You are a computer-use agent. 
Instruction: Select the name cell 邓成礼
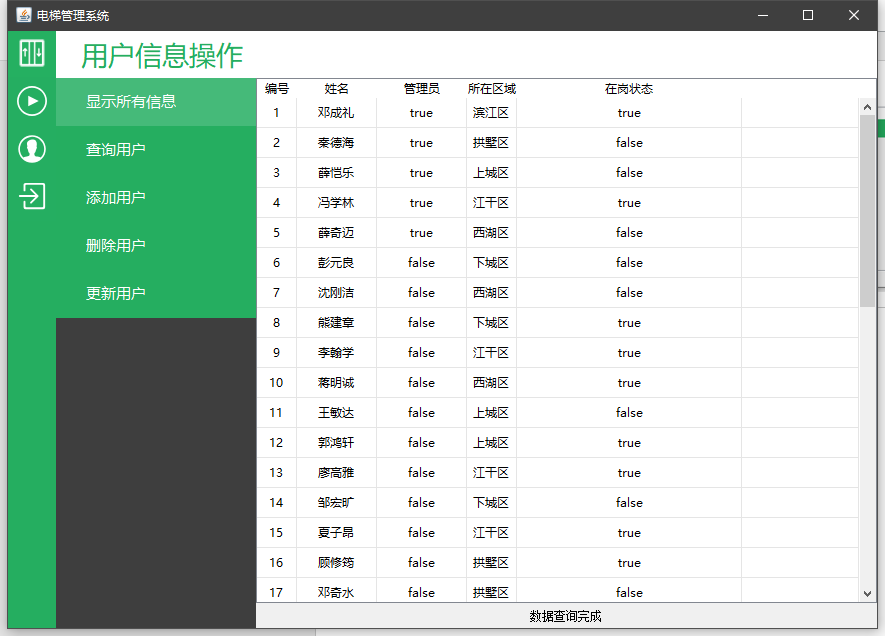pyautogui.click(x=336, y=113)
